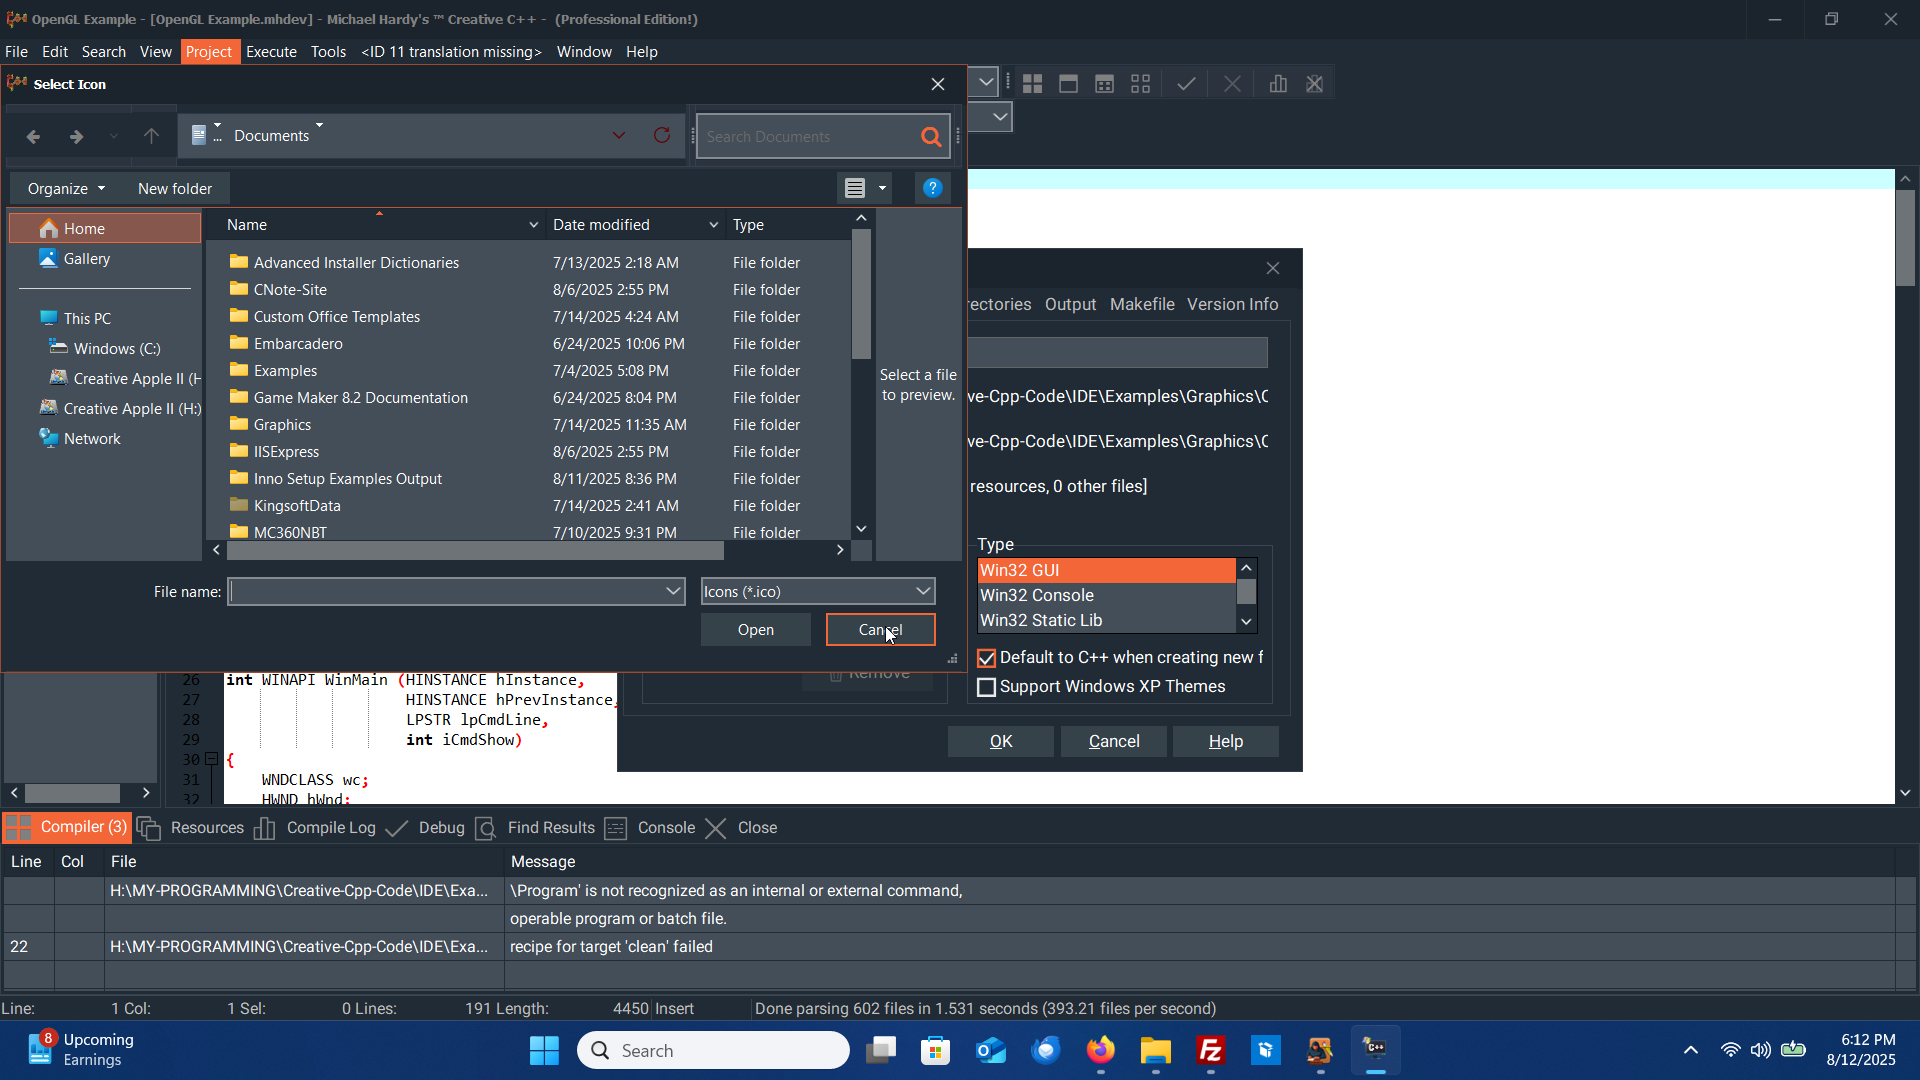
Task: Click the solid four-tile grid toolbar icon
Action: 1032,84
